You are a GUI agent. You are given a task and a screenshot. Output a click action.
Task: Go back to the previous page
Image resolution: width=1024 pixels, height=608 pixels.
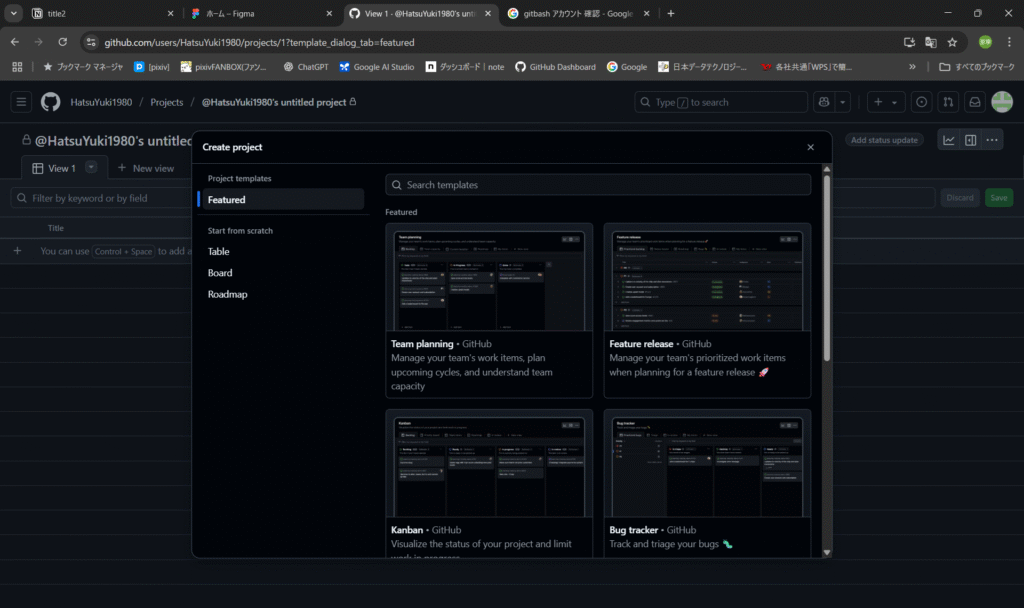pyautogui.click(x=14, y=42)
